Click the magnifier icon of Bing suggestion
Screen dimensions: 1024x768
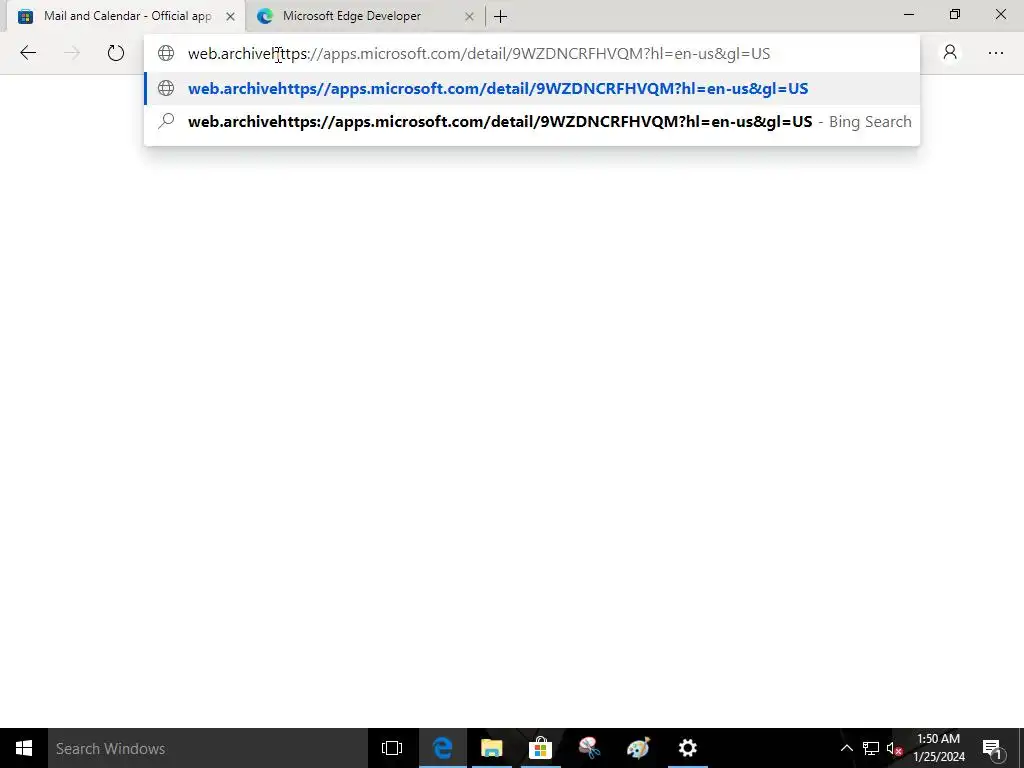coord(167,121)
